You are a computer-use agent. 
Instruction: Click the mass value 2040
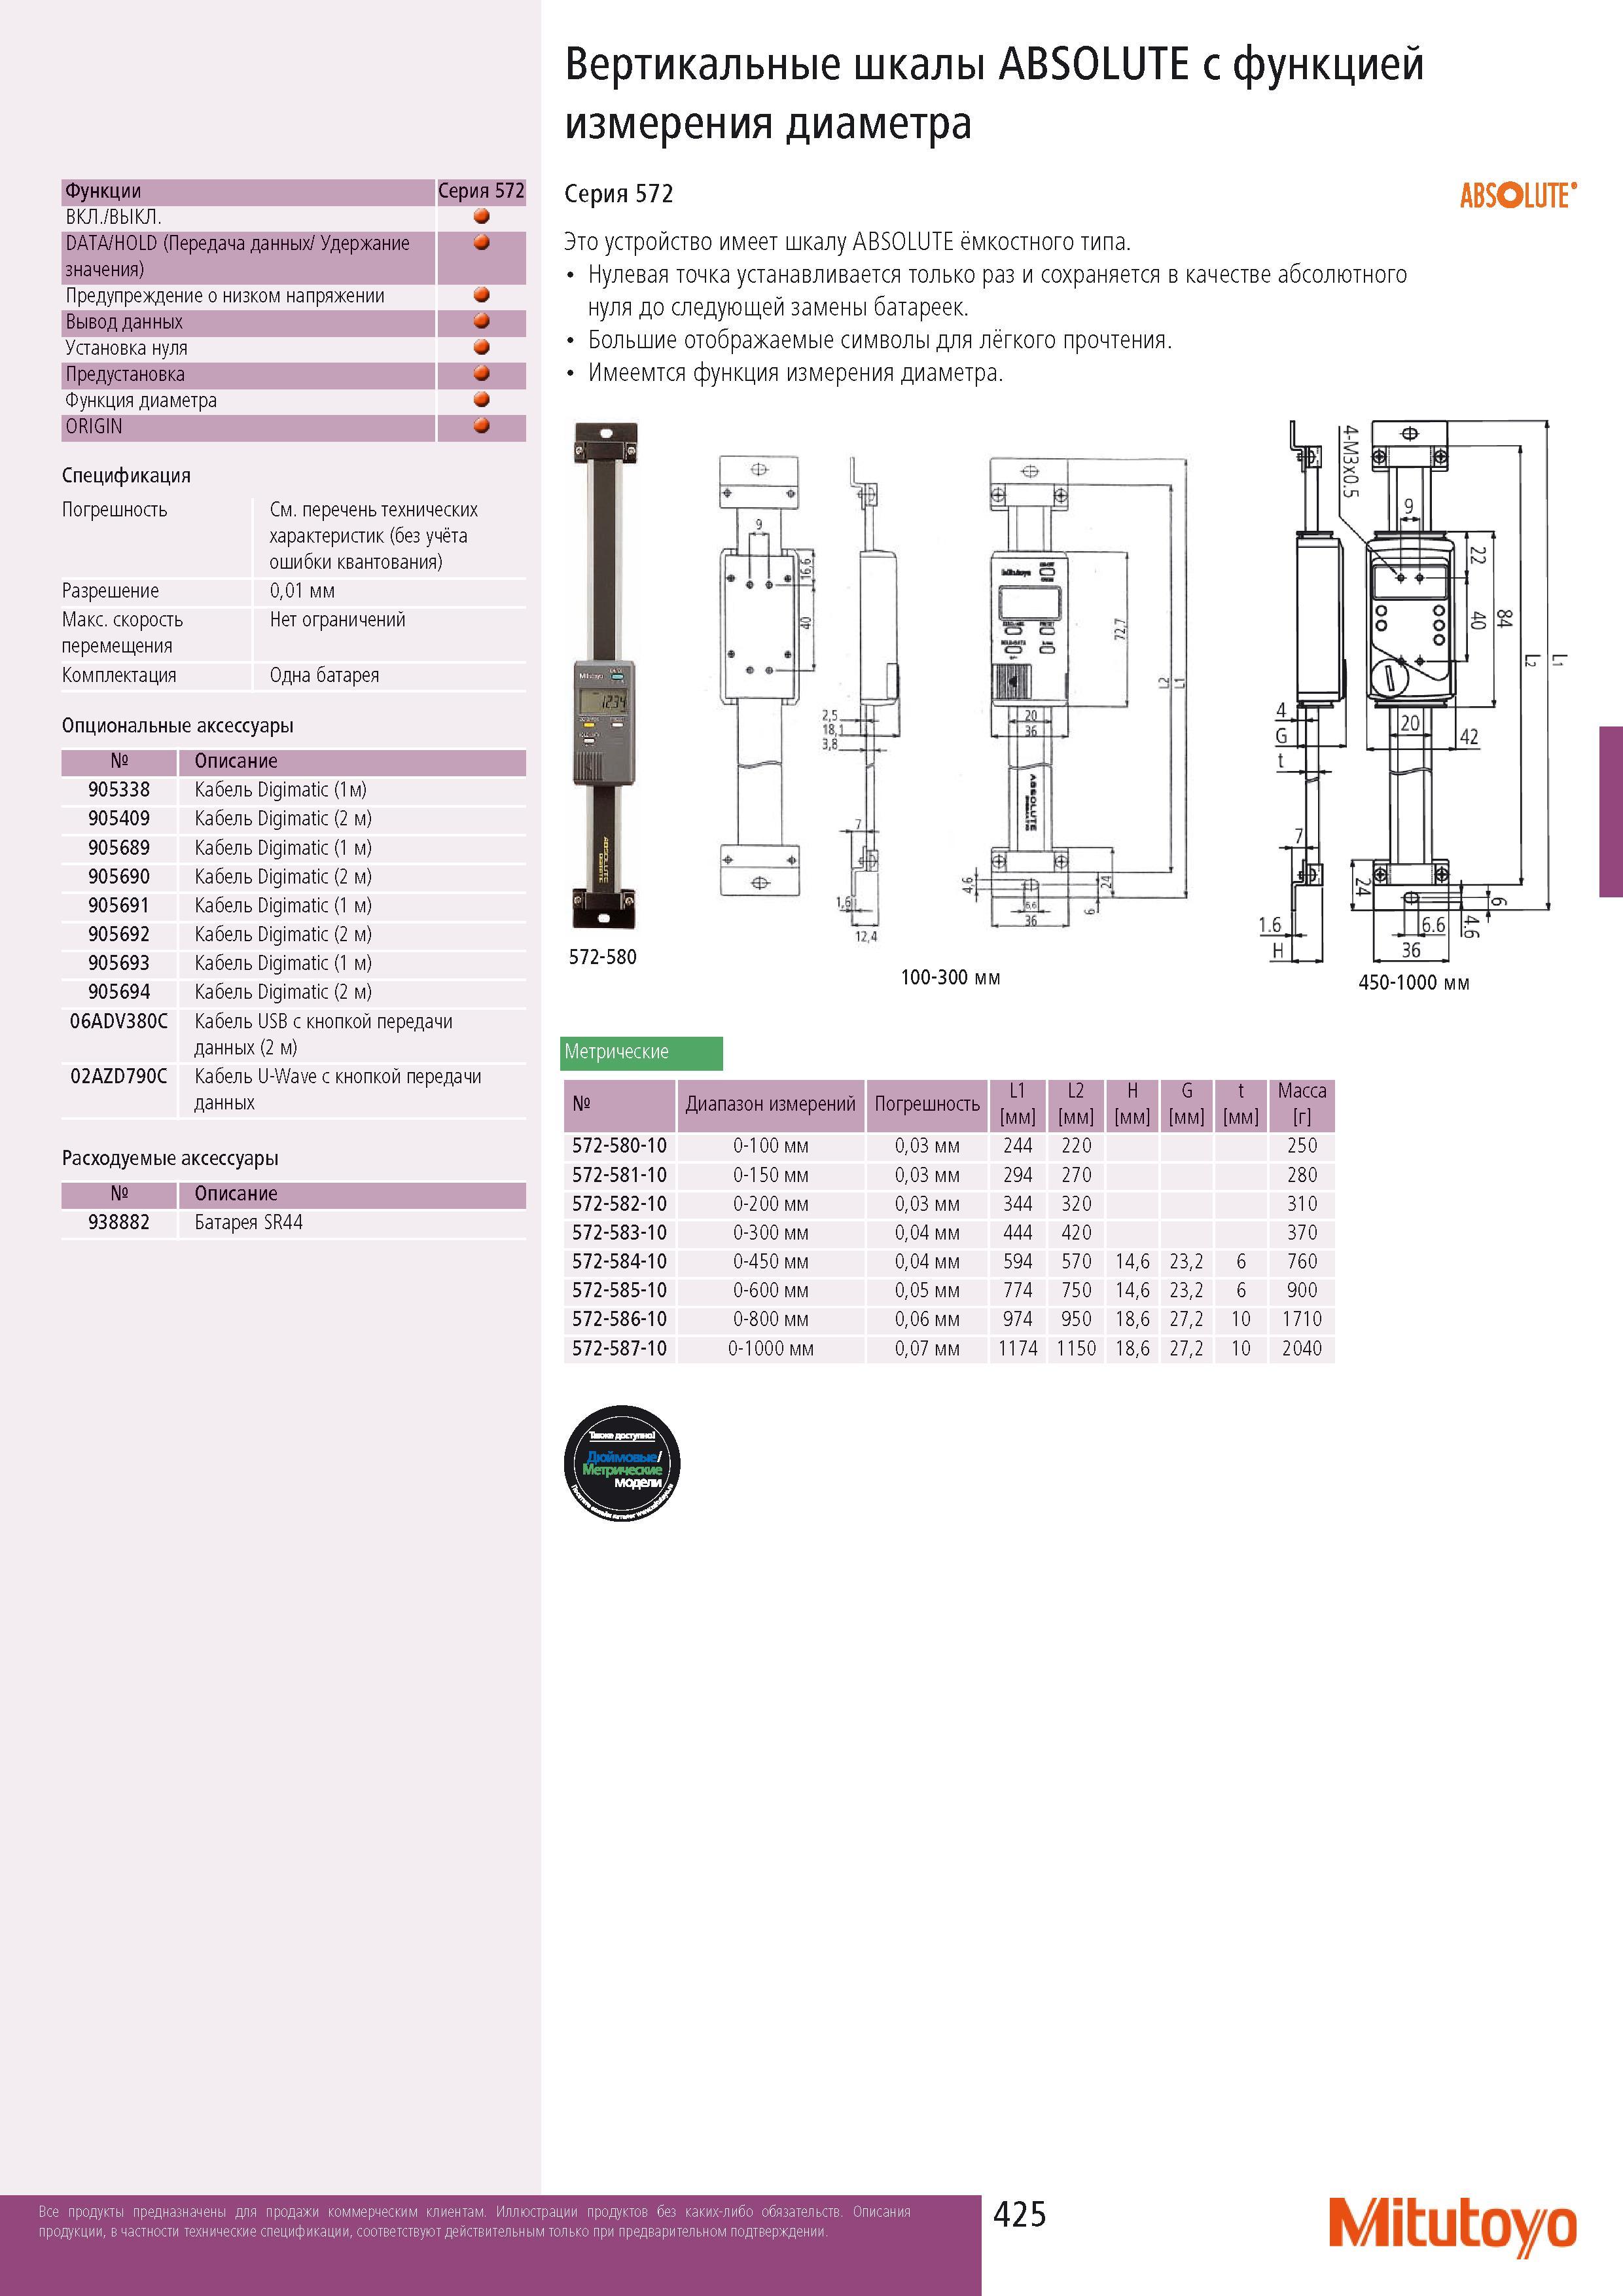point(1302,1349)
